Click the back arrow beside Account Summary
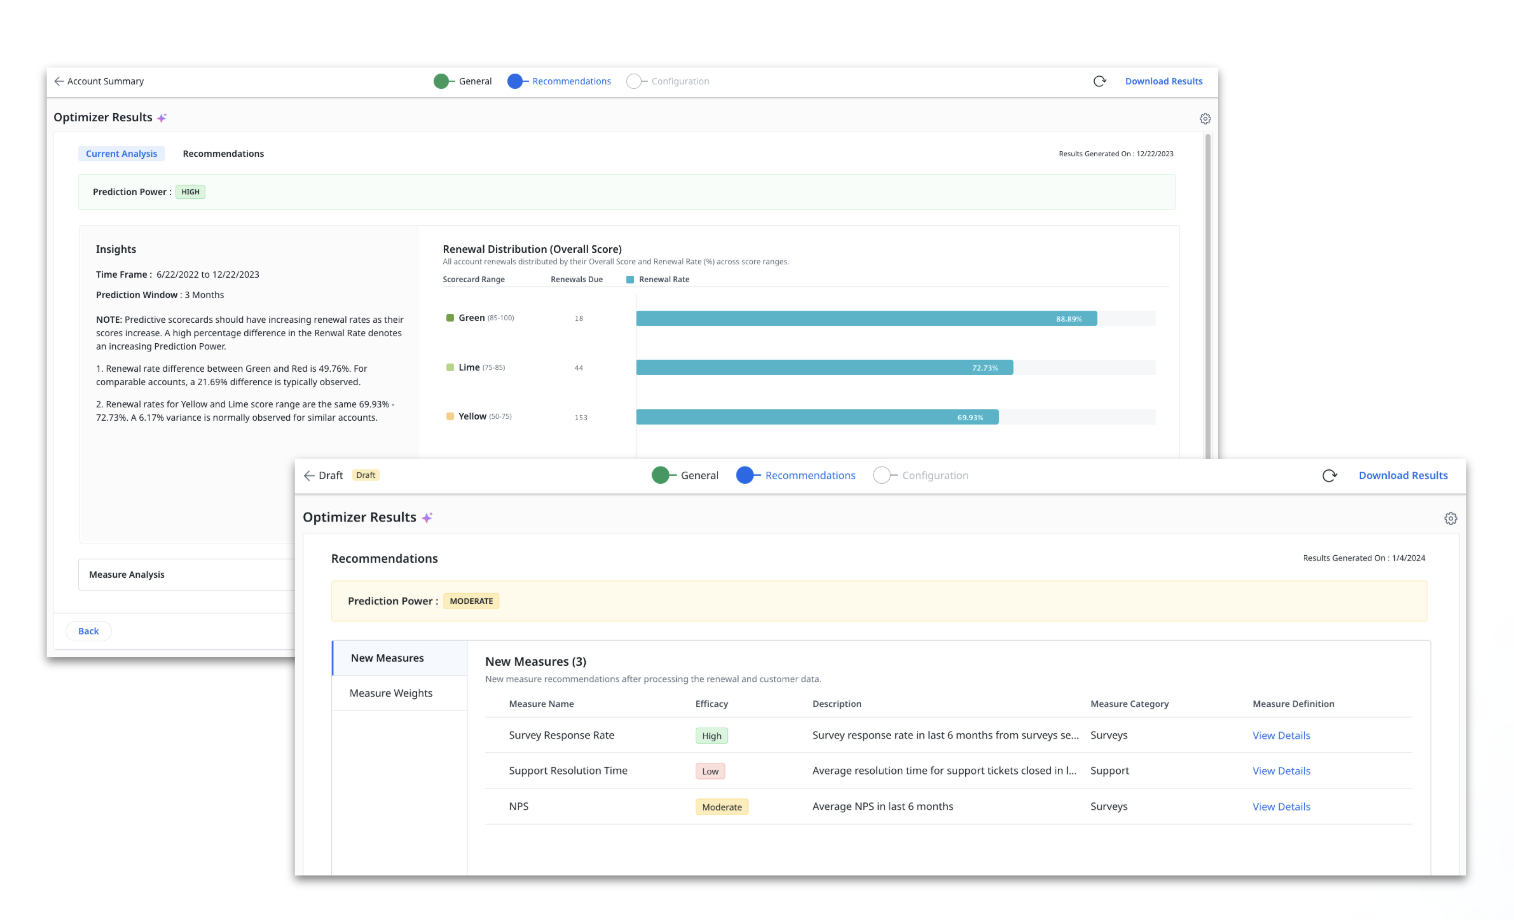This screenshot has width=1514, height=920. pyautogui.click(x=57, y=81)
